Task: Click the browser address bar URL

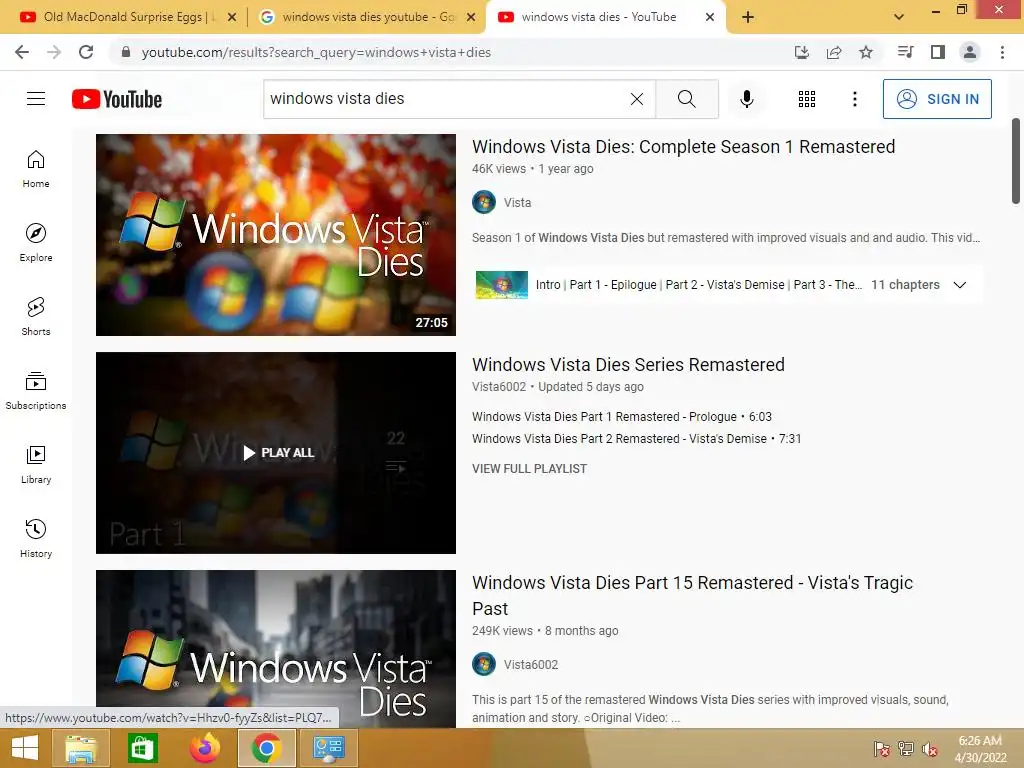Action: click(x=316, y=52)
